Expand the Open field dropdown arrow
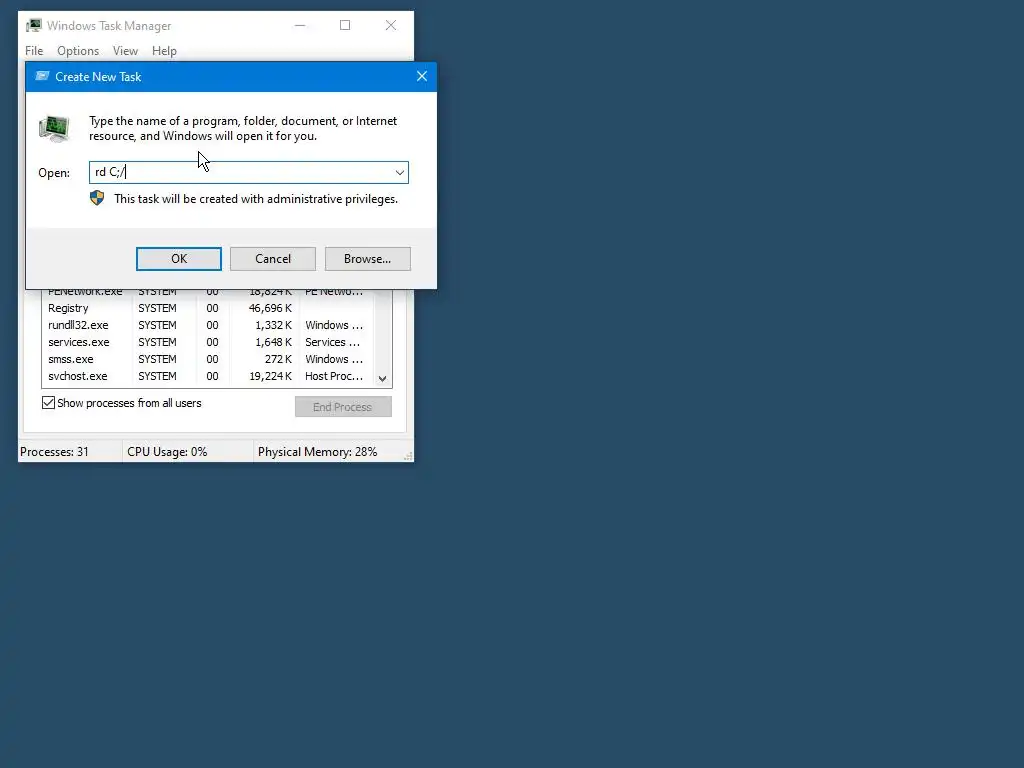This screenshot has height=768, width=1024. pyautogui.click(x=400, y=172)
